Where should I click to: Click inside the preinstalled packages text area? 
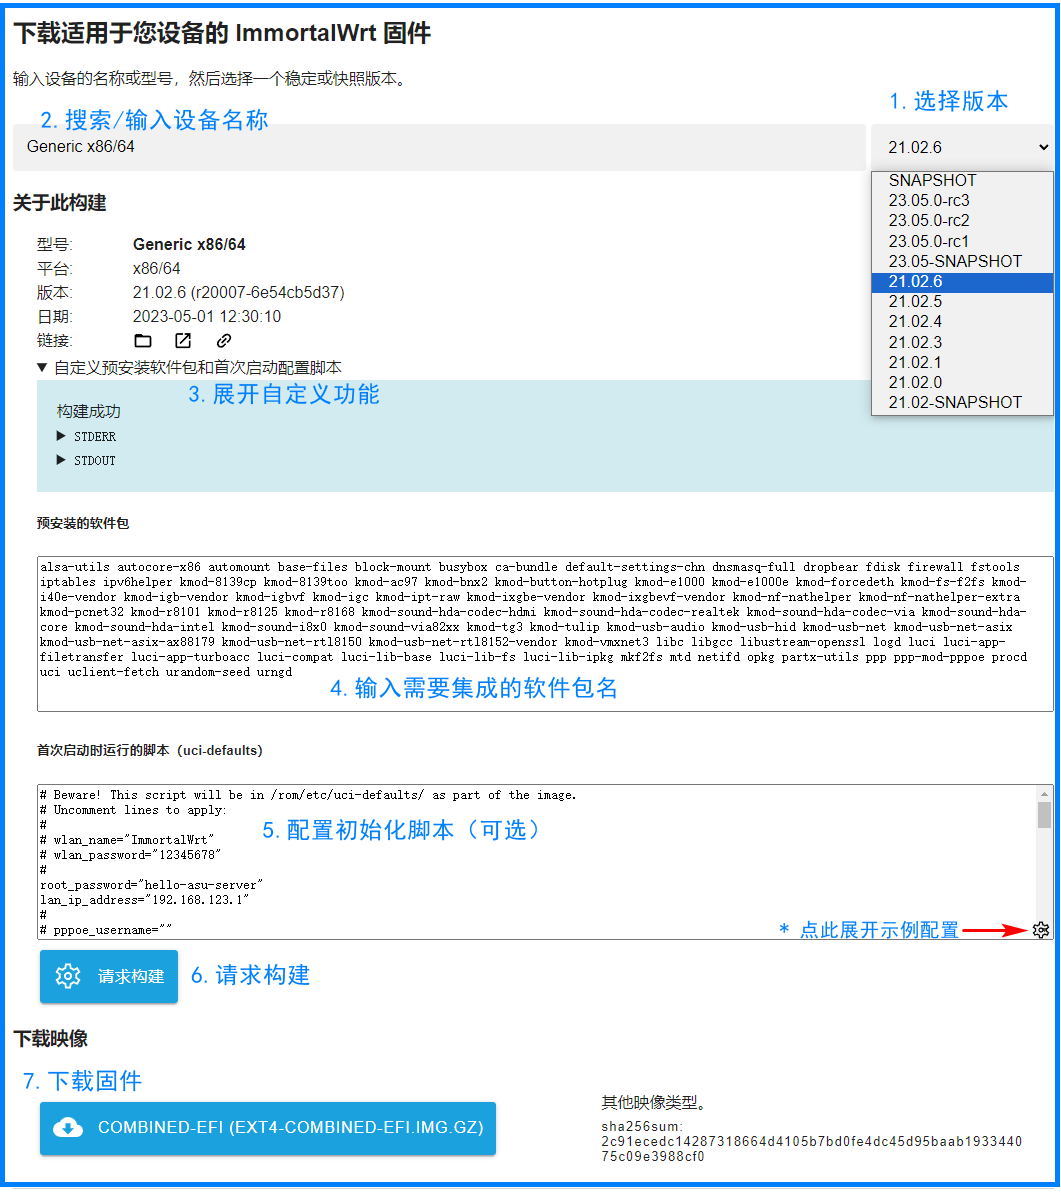(545, 634)
